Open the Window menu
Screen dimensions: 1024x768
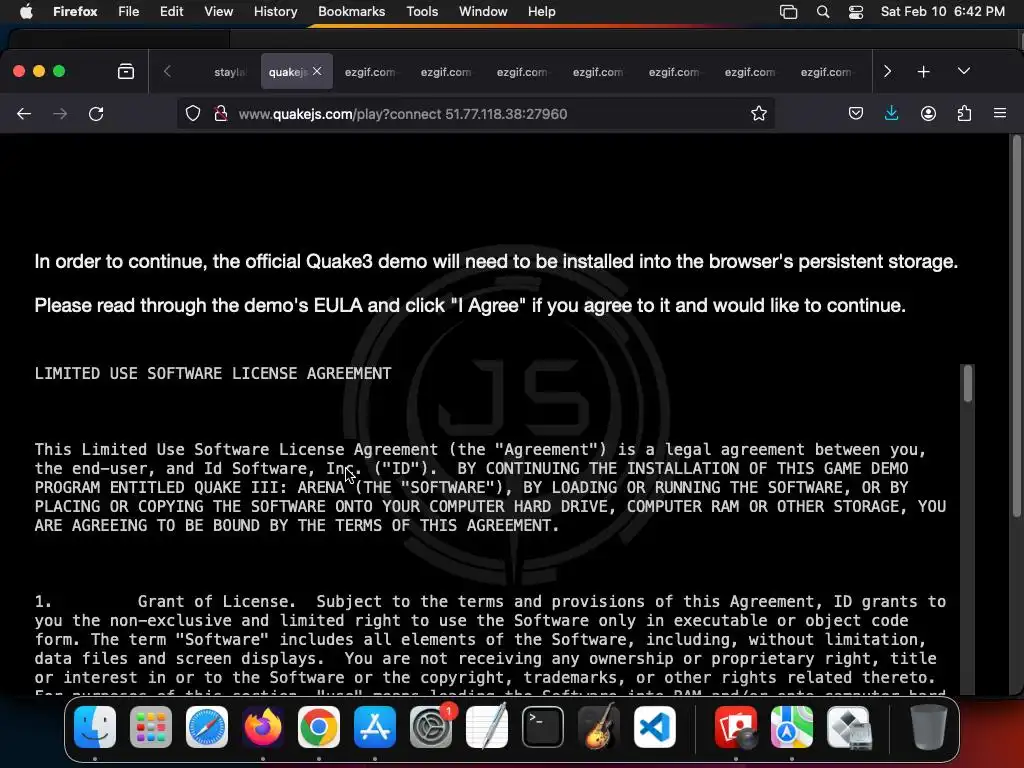click(x=483, y=11)
